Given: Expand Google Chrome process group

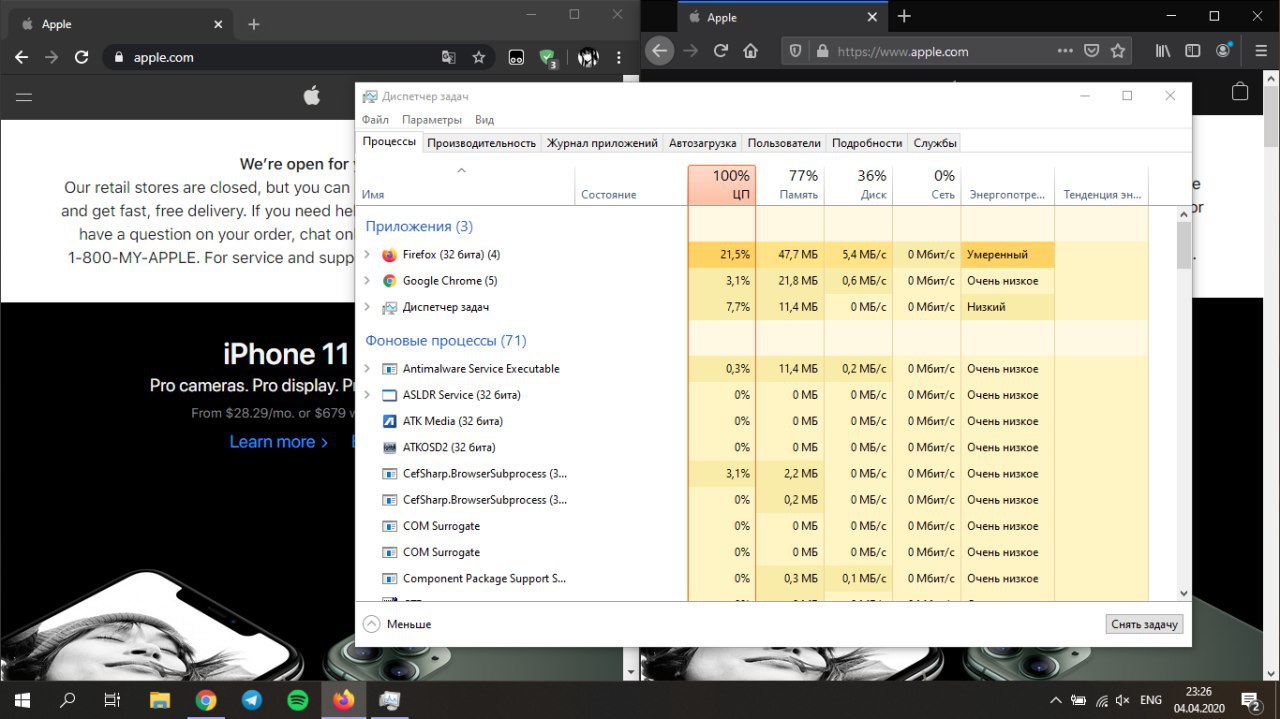Looking at the screenshot, I should (x=368, y=281).
